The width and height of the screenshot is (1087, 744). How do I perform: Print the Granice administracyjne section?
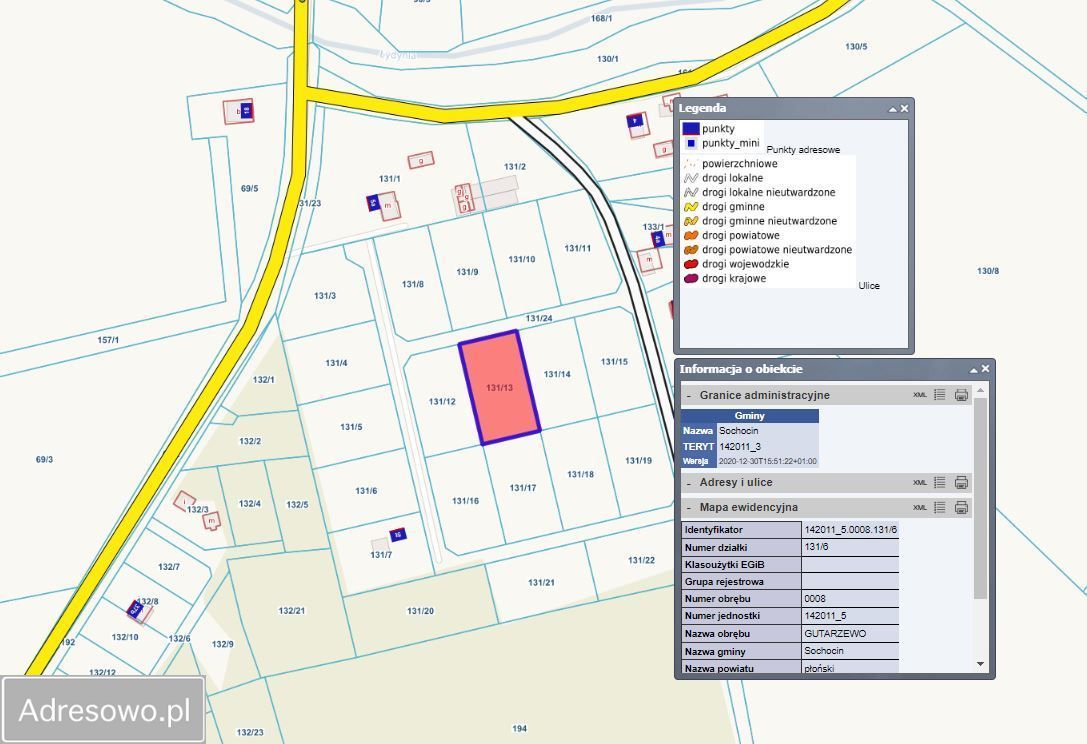(x=961, y=395)
